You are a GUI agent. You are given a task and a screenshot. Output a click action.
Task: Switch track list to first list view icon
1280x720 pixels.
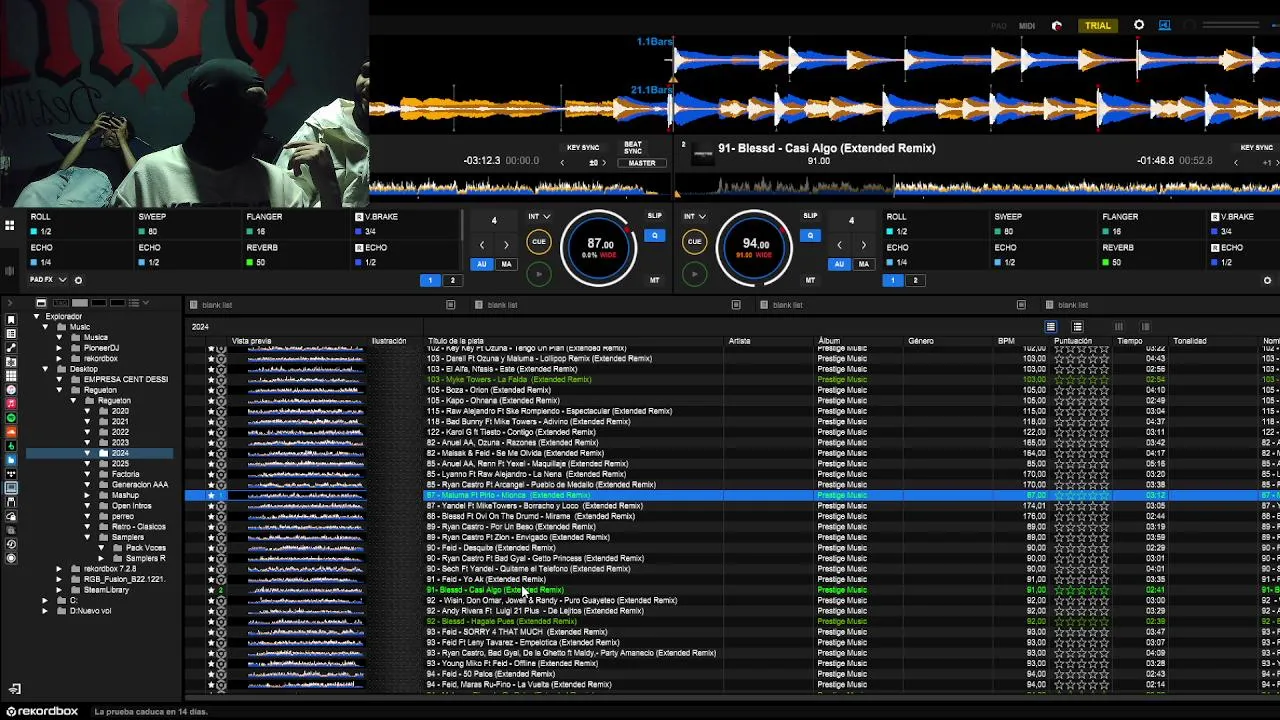[x=1050, y=327]
